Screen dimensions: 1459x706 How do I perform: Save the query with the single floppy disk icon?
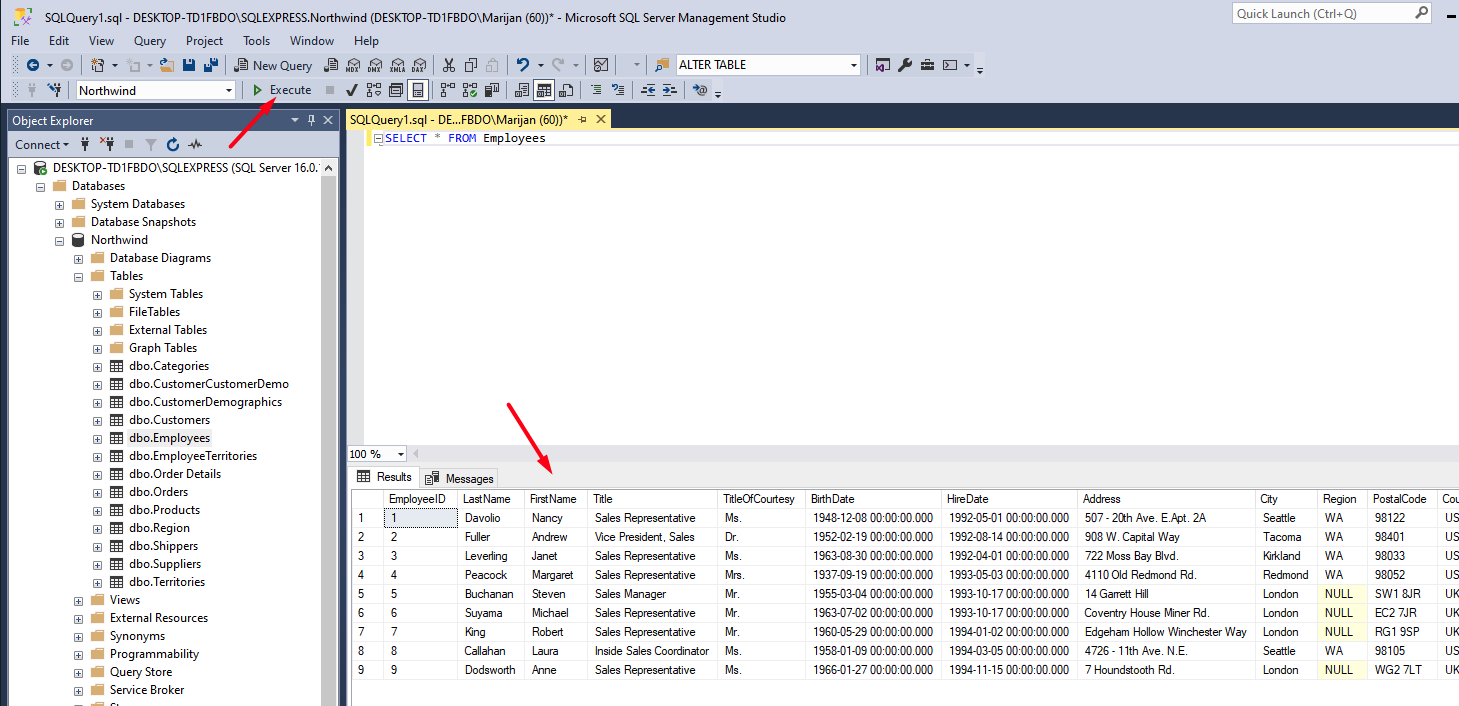(189, 65)
